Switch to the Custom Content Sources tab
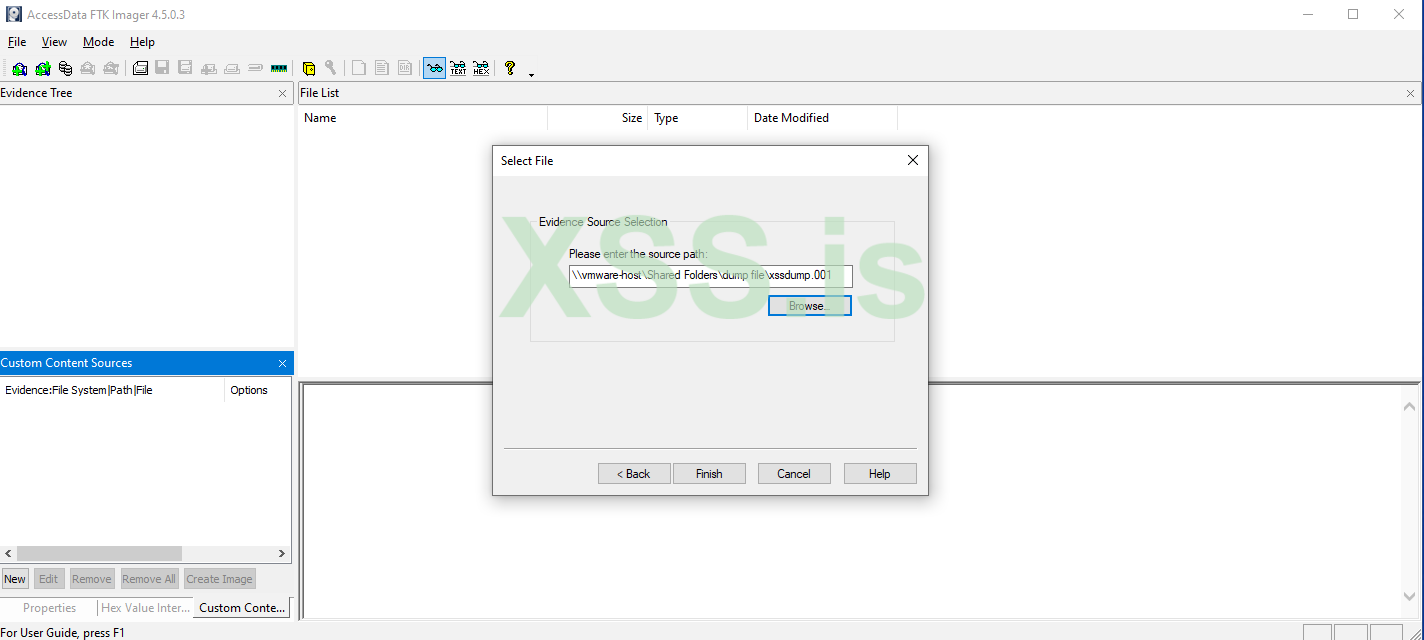1424x640 pixels. pyautogui.click(x=242, y=607)
